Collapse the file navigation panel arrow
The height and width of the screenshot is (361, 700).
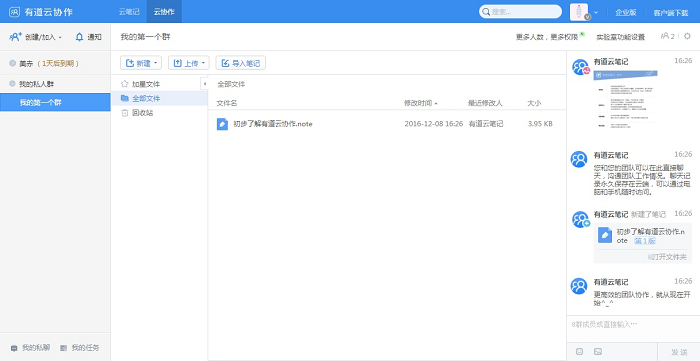tap(204, 83)
